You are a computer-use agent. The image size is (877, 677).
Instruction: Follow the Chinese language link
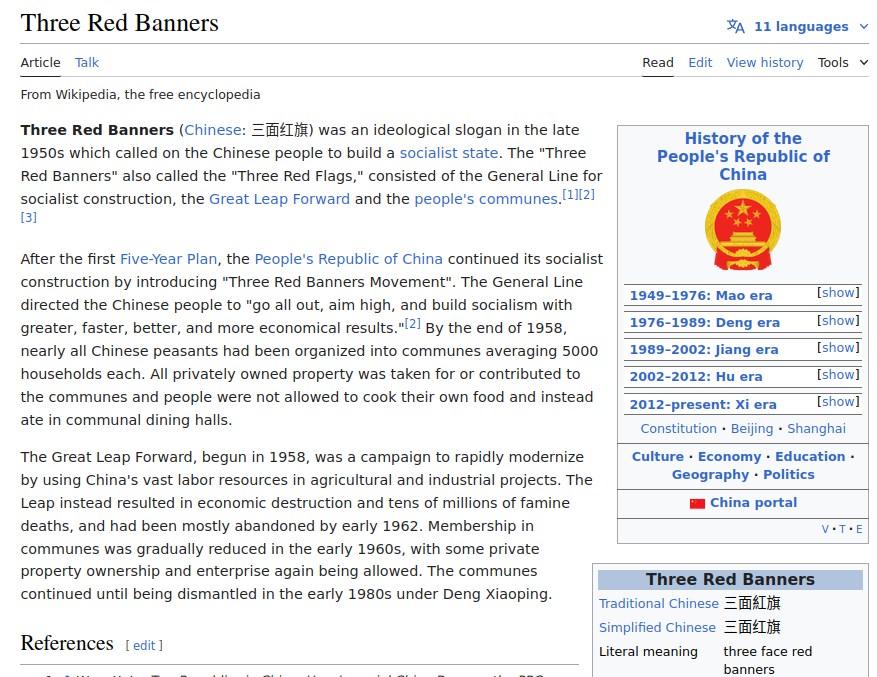213,130
